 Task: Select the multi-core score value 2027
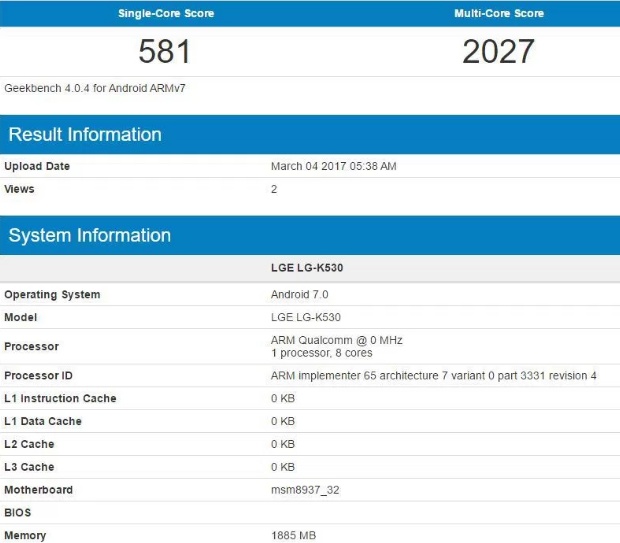point(498,51)
